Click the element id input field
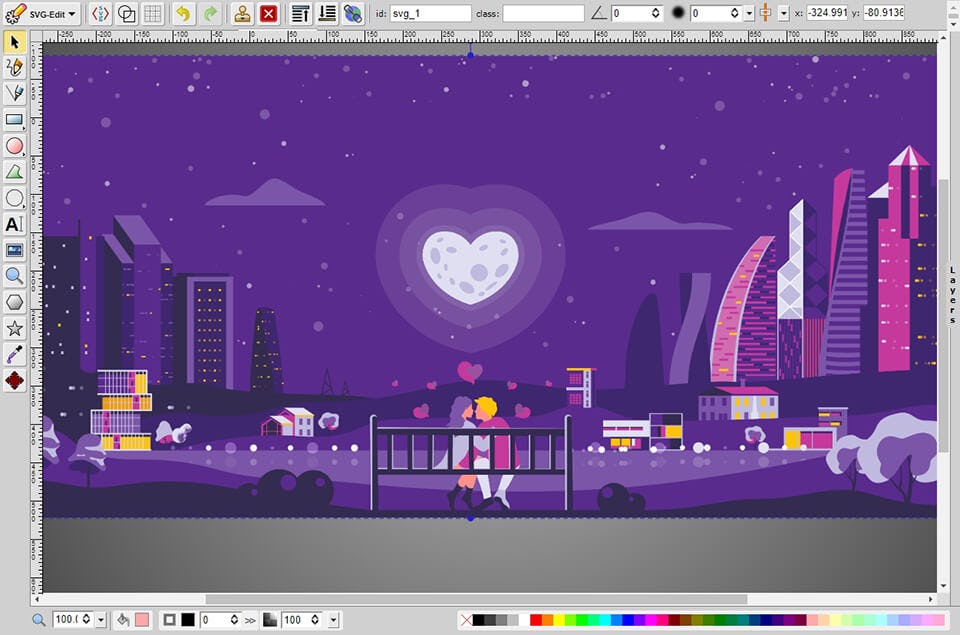The height and width of the screenshot is (635, 960). [x=431, y=14]
